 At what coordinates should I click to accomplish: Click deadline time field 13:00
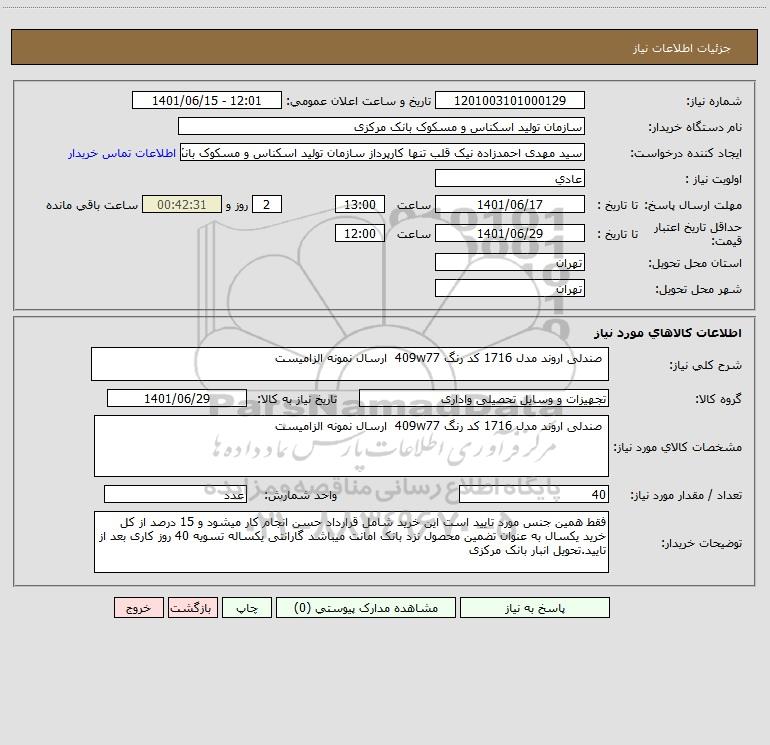tap(359, 204)
